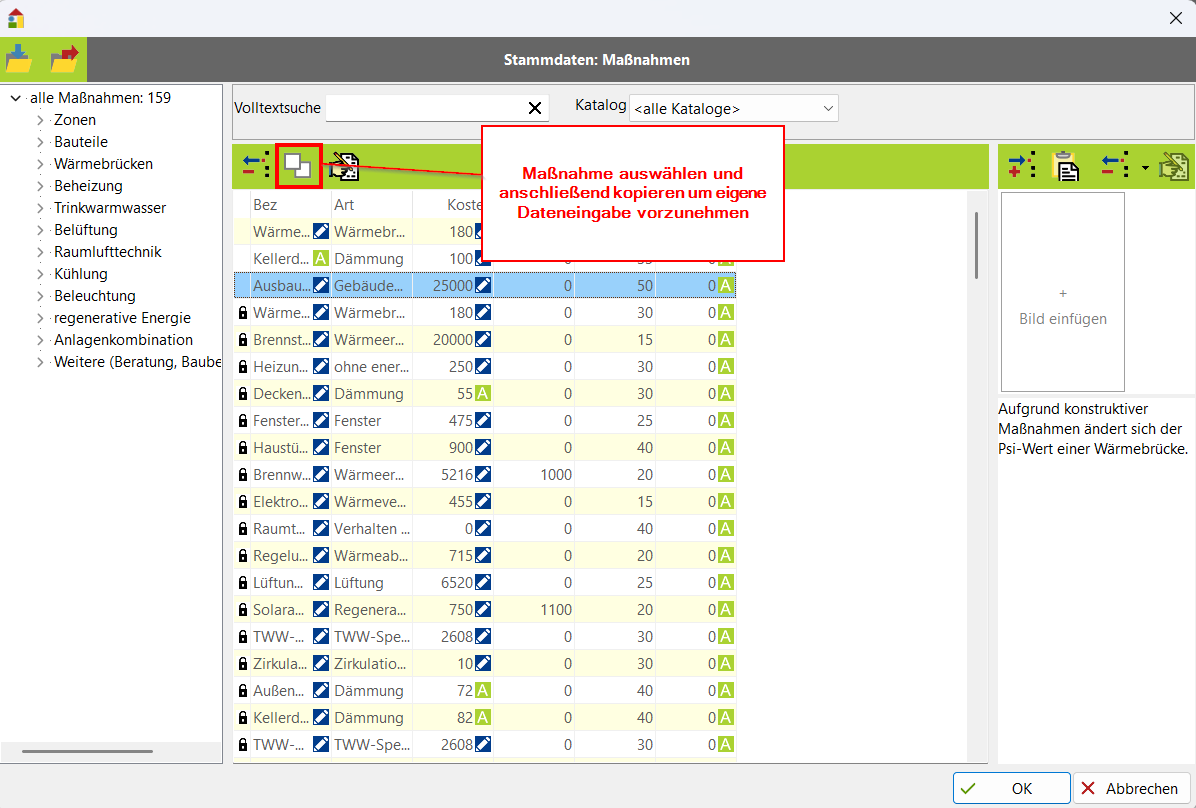Image resolution: width=1196 pixels, height=808 pixels.
Task: Click the lock icon on the Brennst… row
Action: pyautogui.click(x=242, y=340)
